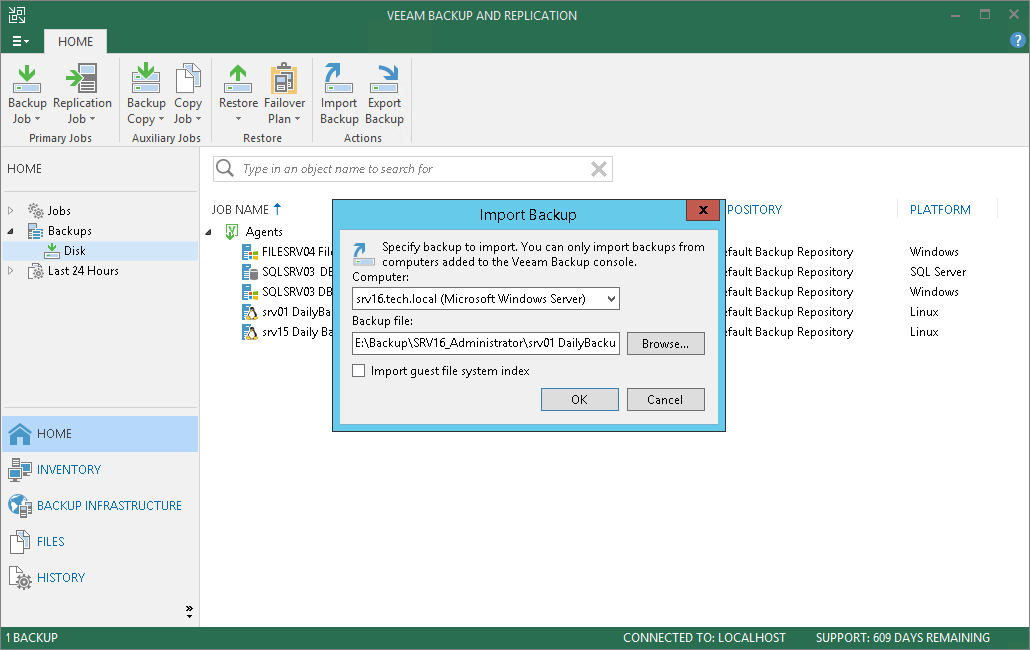Click the Backup file path field
The height and width of the screenshot is (650, 1030).
tap(485, 343)
